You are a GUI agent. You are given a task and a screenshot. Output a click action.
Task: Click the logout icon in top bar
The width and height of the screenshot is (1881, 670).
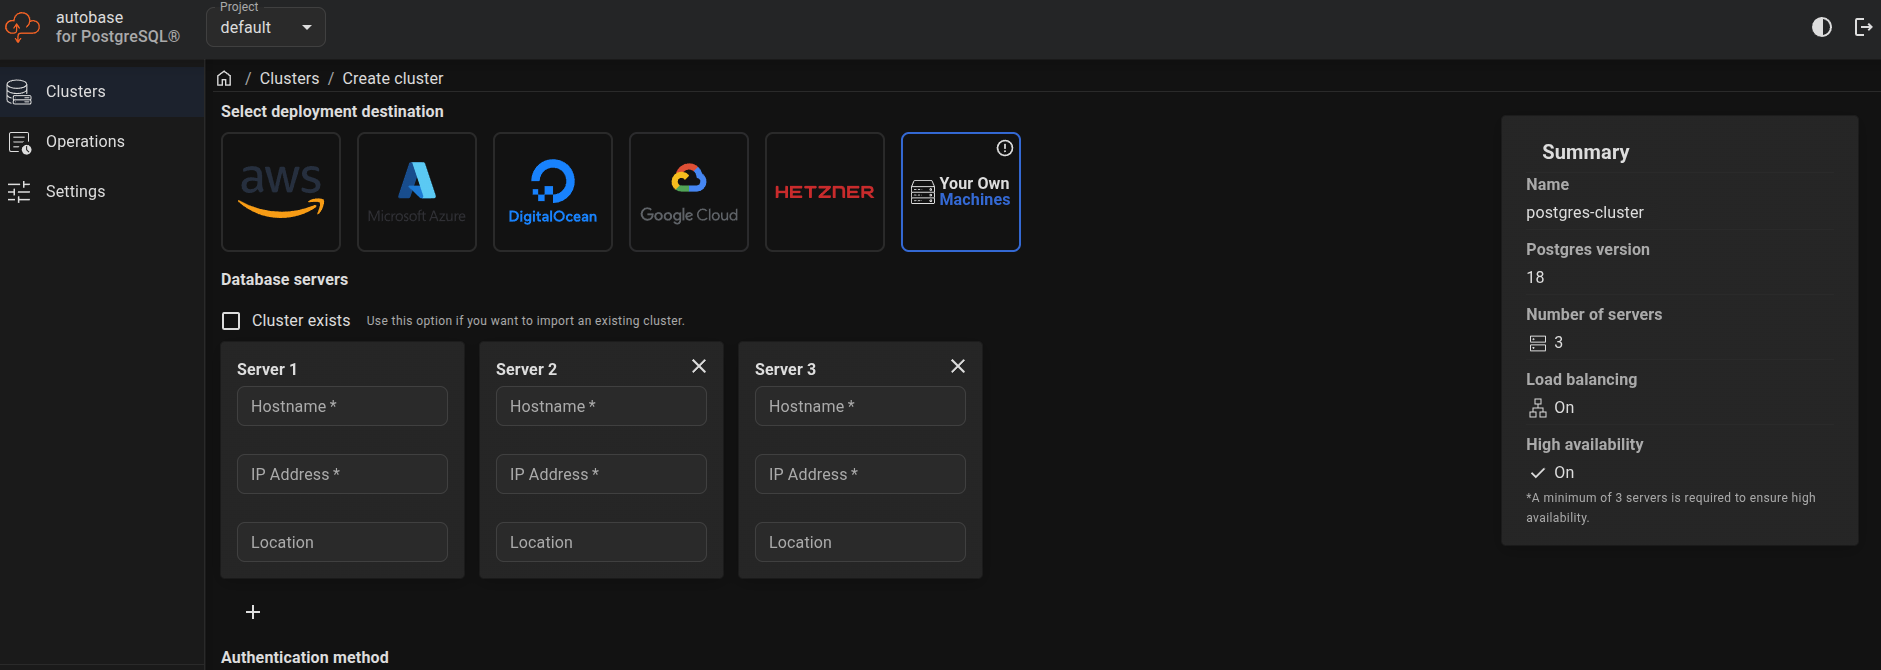click(1863, 27)
